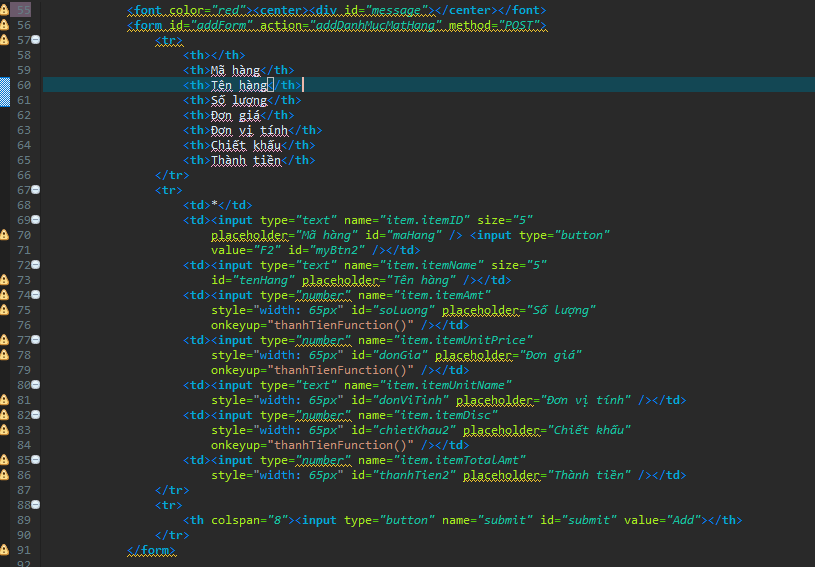Image resolution: width=815 pixels, height=567 pixels.
Task: Fold the itemName td at line 72
Action: [x=36, y=265]
